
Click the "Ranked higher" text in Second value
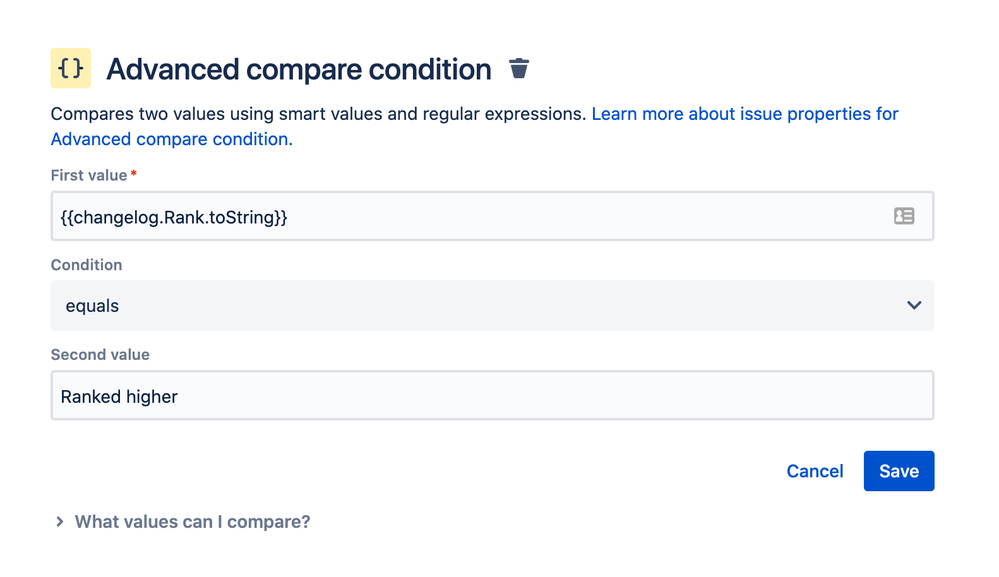click(119, 397)
